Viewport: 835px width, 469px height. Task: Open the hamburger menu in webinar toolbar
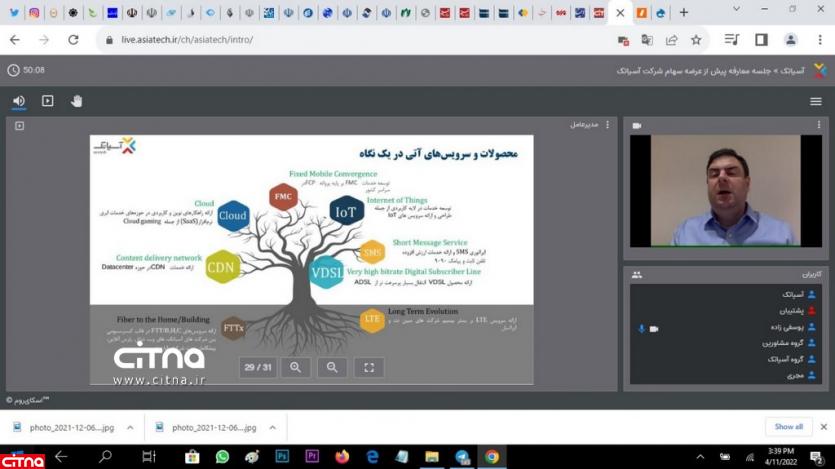click(816, 101)
